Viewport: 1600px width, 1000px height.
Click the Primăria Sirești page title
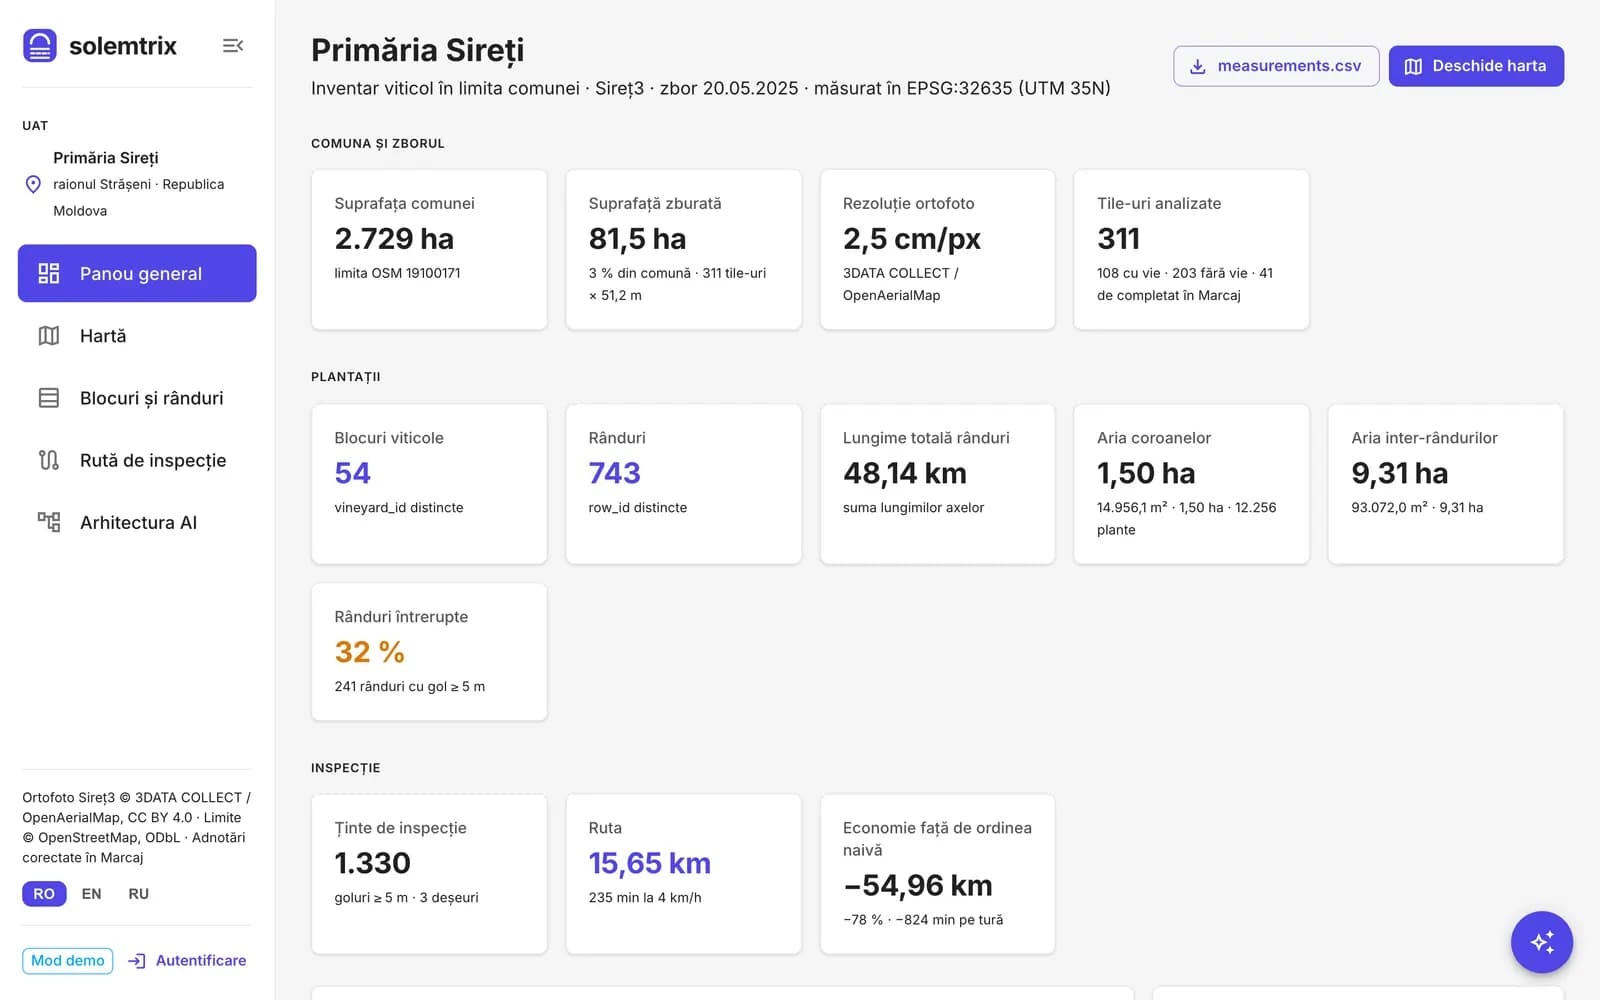pyautogui.click(x=417, y=50)
